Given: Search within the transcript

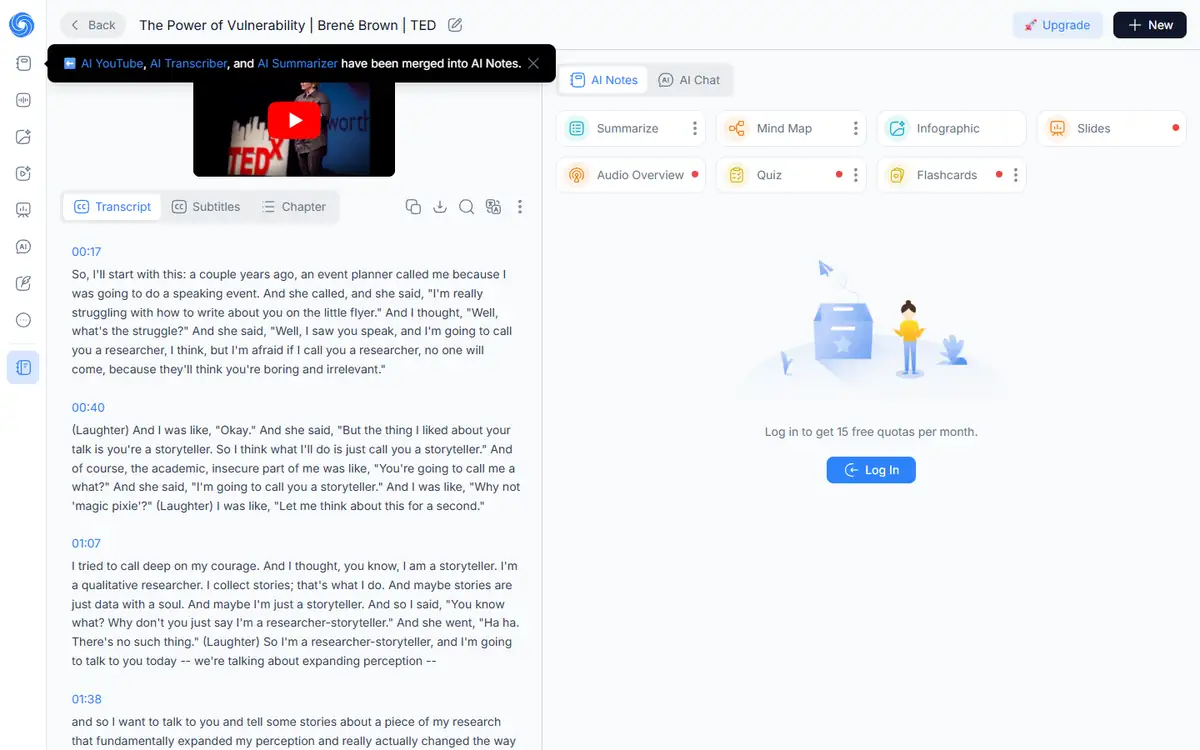Looking at the screenshot, I should click(466, 207).
